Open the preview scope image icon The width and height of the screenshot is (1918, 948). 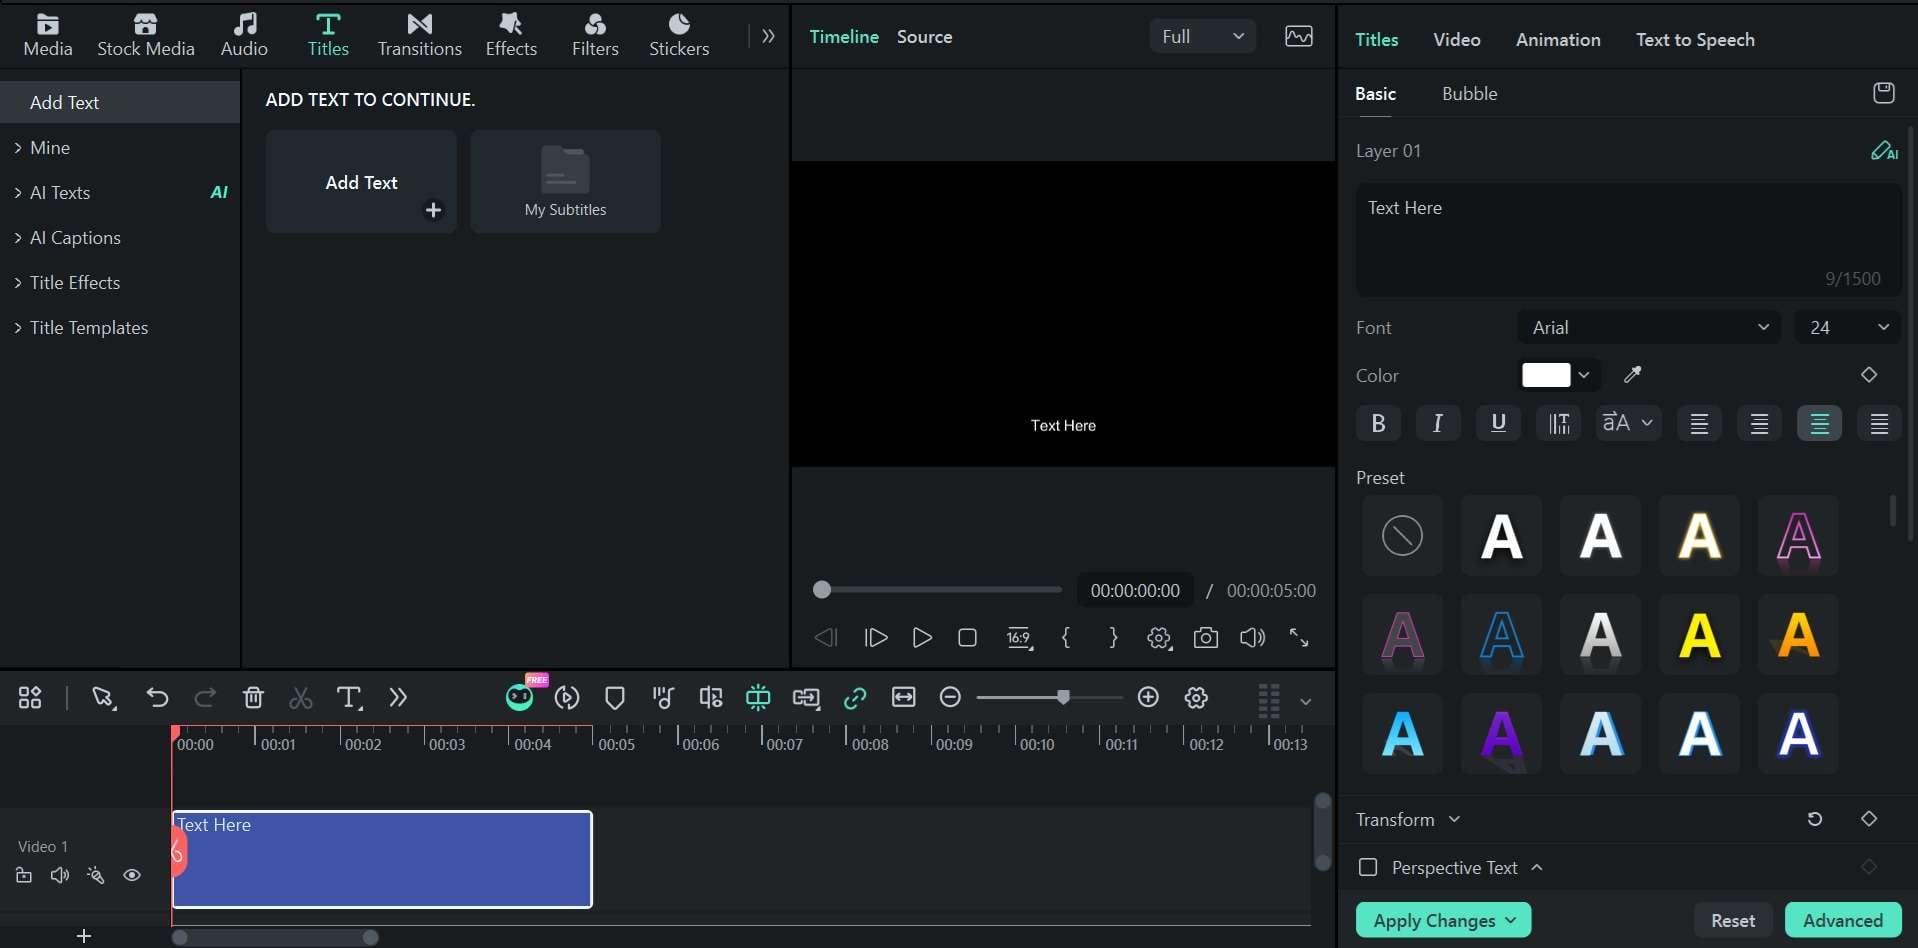1299,37
